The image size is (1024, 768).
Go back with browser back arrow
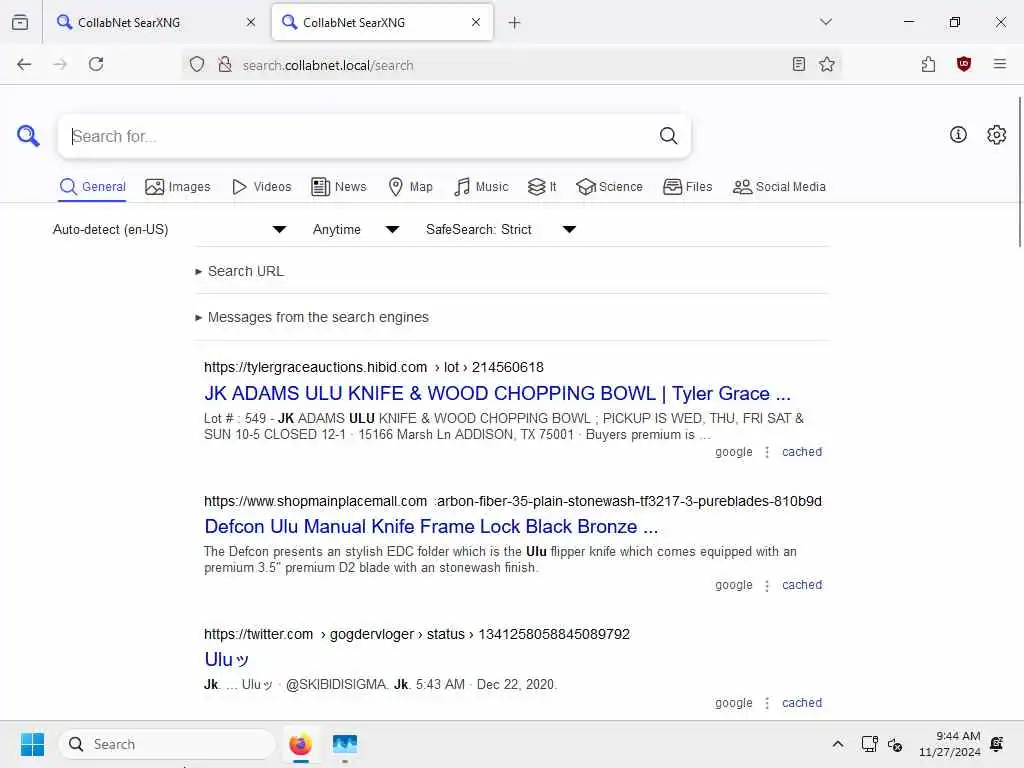[24, 64]
